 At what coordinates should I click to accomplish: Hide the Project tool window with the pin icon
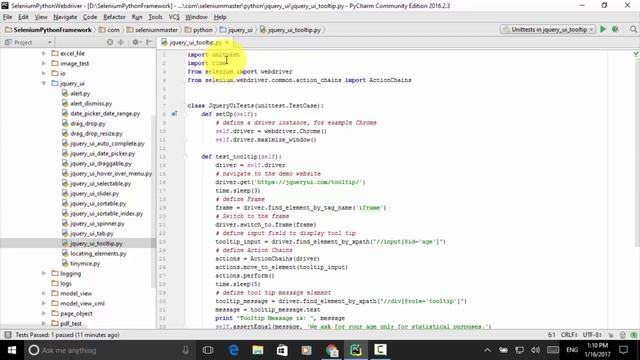149,42
